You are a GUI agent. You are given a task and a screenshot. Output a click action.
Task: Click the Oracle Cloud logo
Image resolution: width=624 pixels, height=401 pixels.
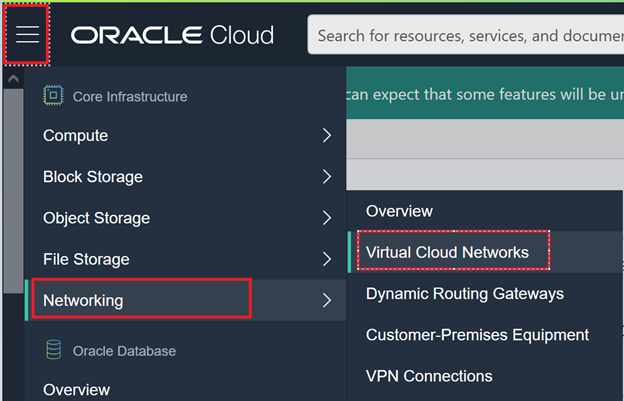(172, 36)
